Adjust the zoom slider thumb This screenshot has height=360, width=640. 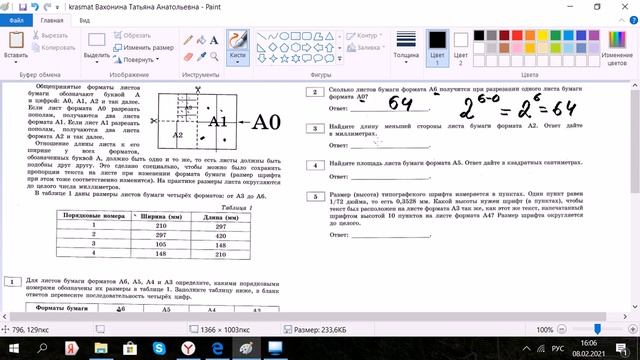tap(597, 329)
